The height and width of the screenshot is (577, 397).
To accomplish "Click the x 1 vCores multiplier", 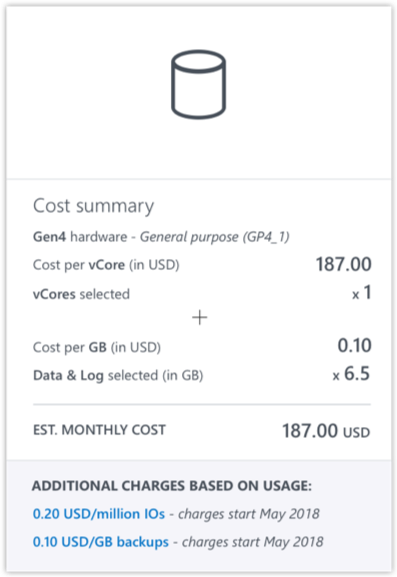I will click(362, 293).
